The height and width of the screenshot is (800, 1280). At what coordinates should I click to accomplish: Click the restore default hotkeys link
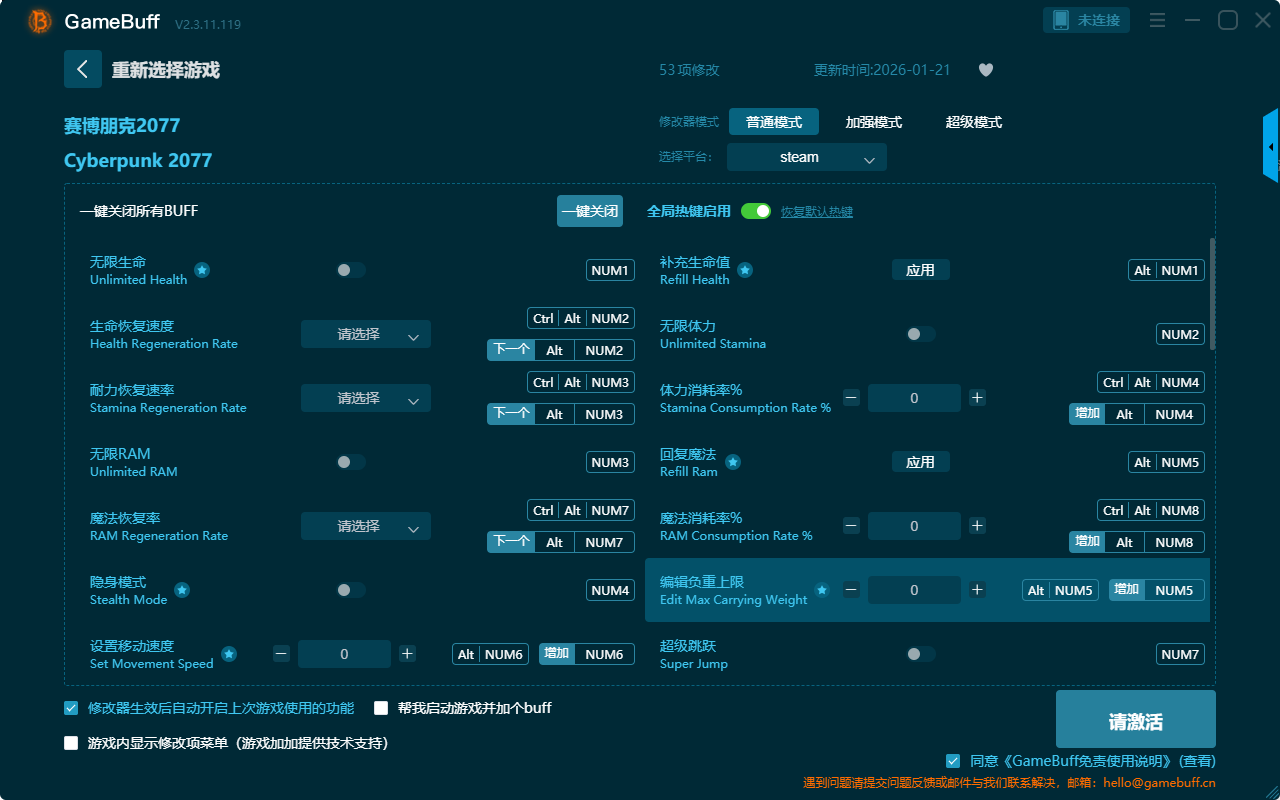click(x=816, y=212)
